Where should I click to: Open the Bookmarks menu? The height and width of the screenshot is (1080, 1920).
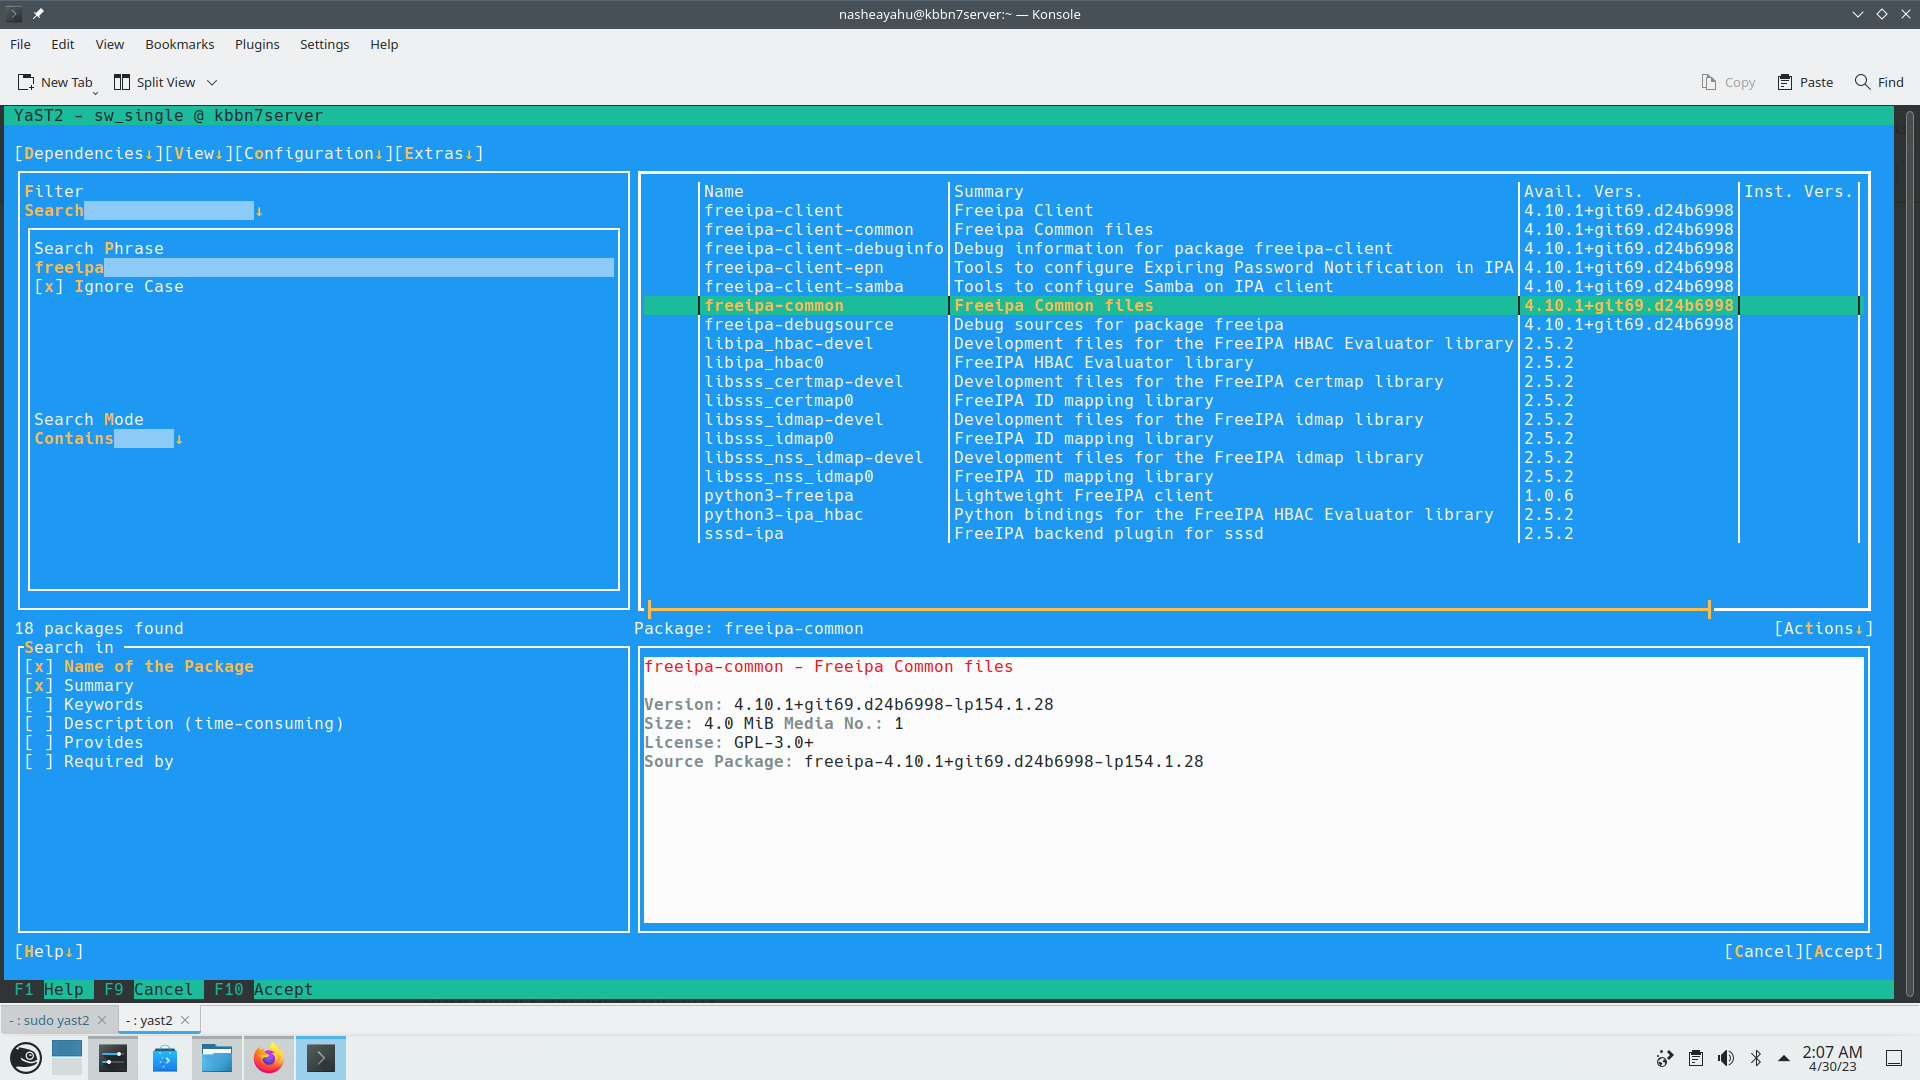(179, 44)
